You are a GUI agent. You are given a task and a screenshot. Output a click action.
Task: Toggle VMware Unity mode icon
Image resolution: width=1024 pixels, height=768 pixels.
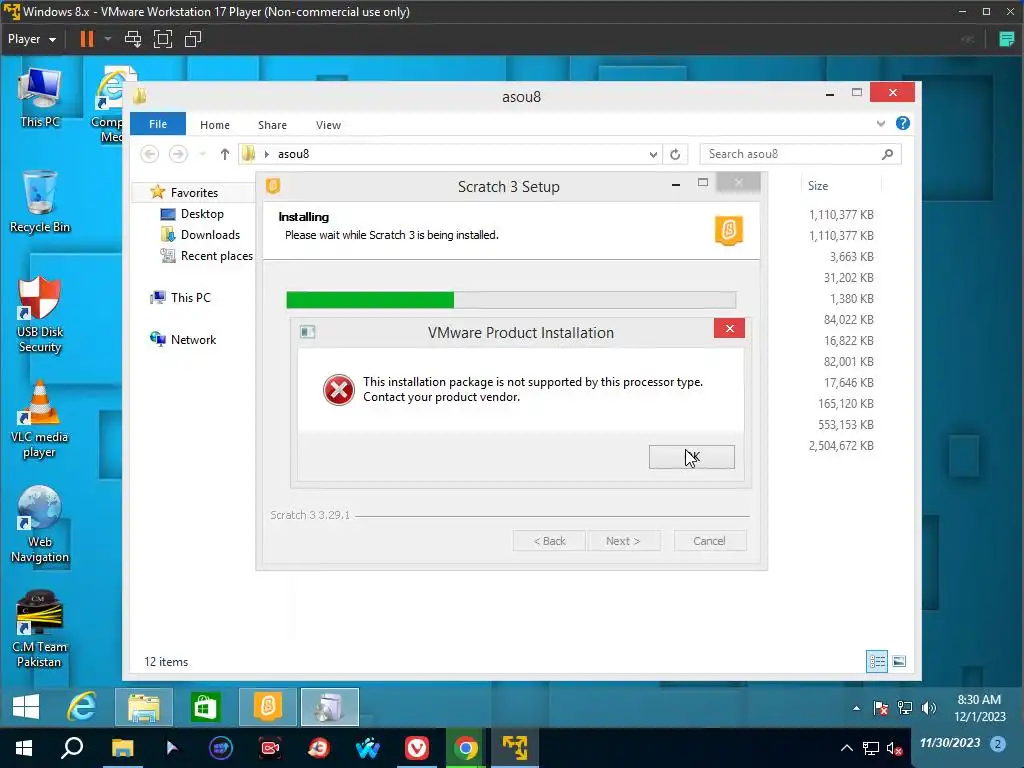click(x=193, y=39)
